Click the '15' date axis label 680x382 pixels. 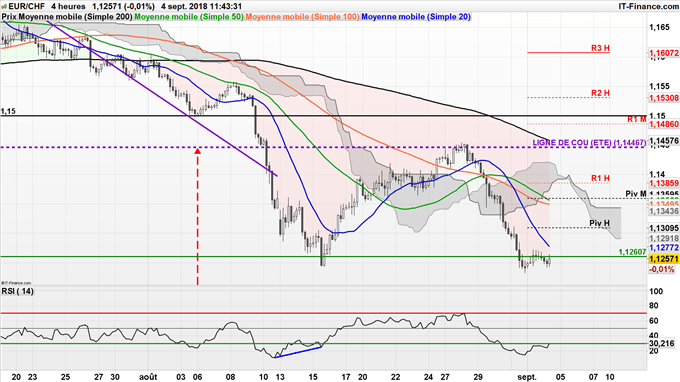tap(313, 377)
